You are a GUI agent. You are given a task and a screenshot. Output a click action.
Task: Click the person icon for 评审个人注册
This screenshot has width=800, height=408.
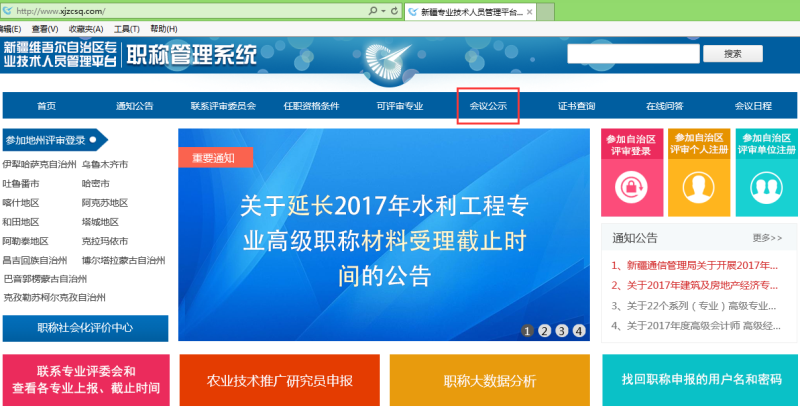[x=698, y=188]
